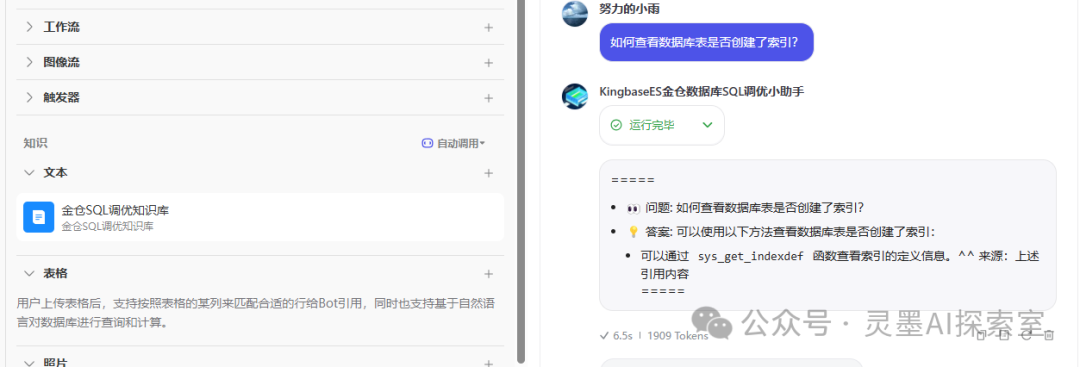Click the 1909 Tokens usage label
The image size is (1080, 367).
(678, 336)
